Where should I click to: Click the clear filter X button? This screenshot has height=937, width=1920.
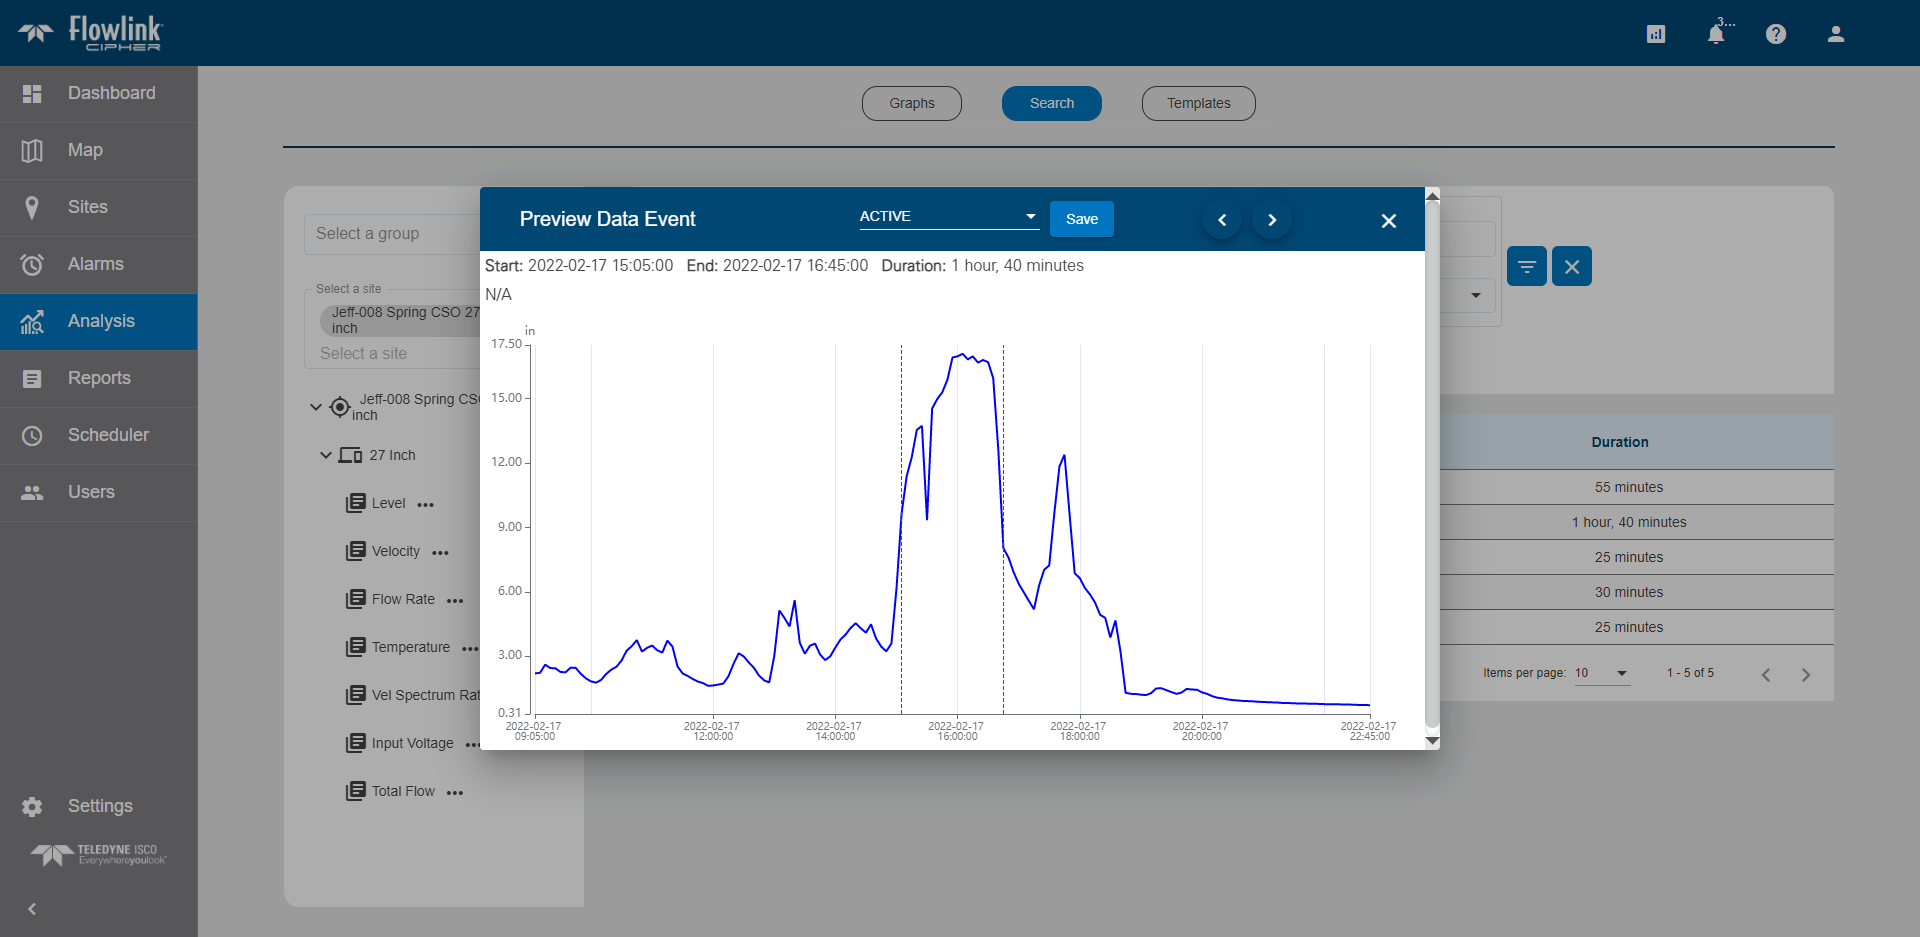click(1571, 267)
